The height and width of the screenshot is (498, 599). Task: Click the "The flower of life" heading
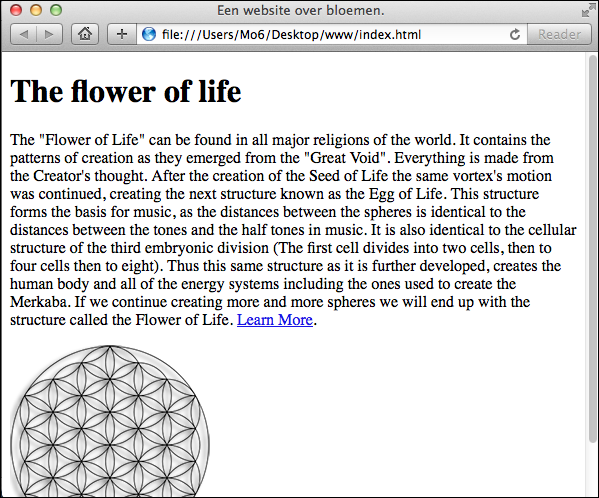(x=126, y=92)
